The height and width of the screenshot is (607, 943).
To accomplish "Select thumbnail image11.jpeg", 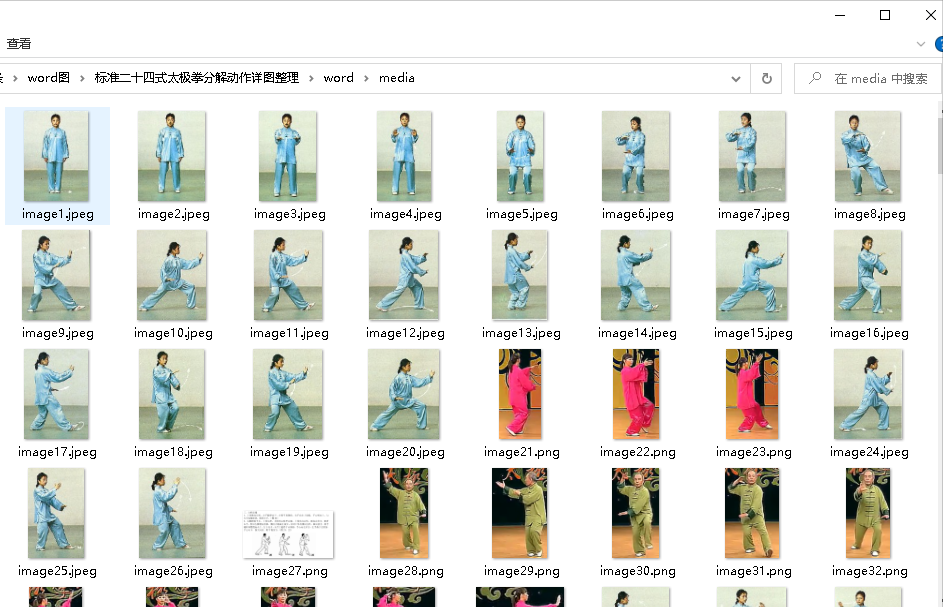I will click(288, 275).
